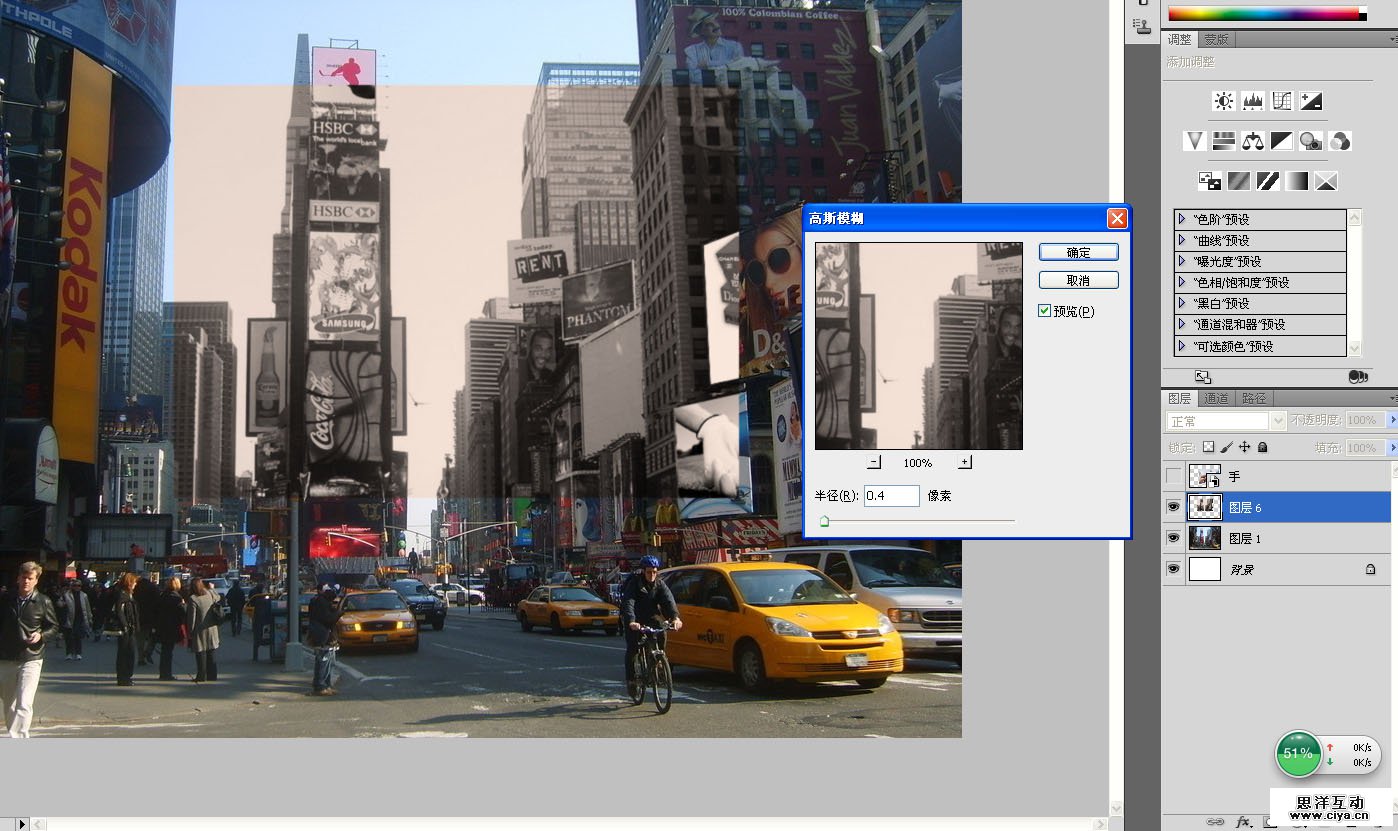Choose the Photo Filter adjustment icon
This screenshot has width=1398, height=831.
click(x=1311, y=141)
